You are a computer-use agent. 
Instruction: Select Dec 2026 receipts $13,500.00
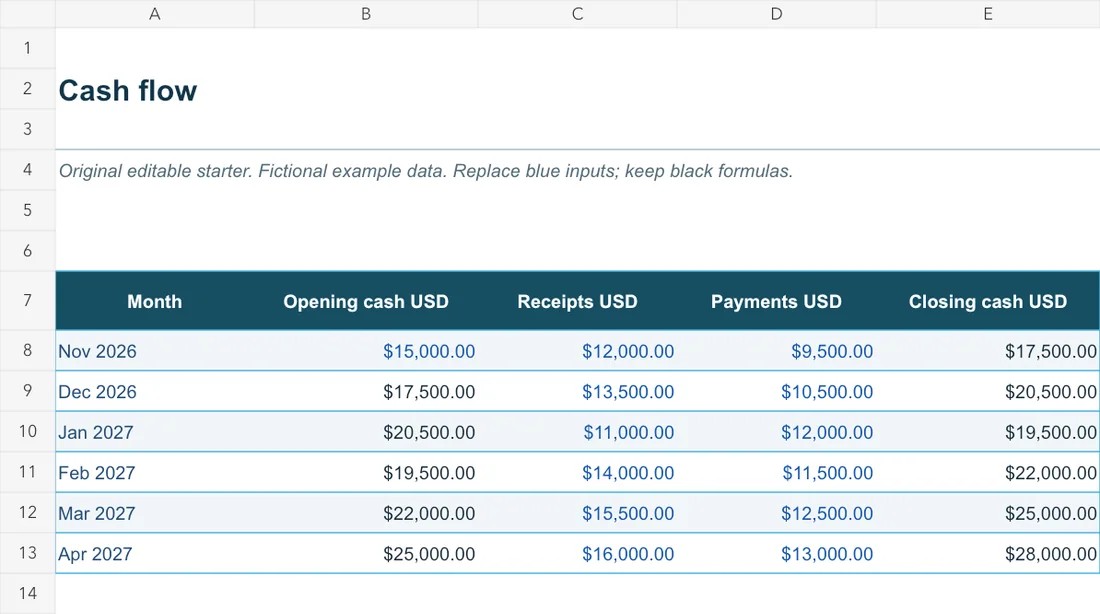(x=577, y=392)
